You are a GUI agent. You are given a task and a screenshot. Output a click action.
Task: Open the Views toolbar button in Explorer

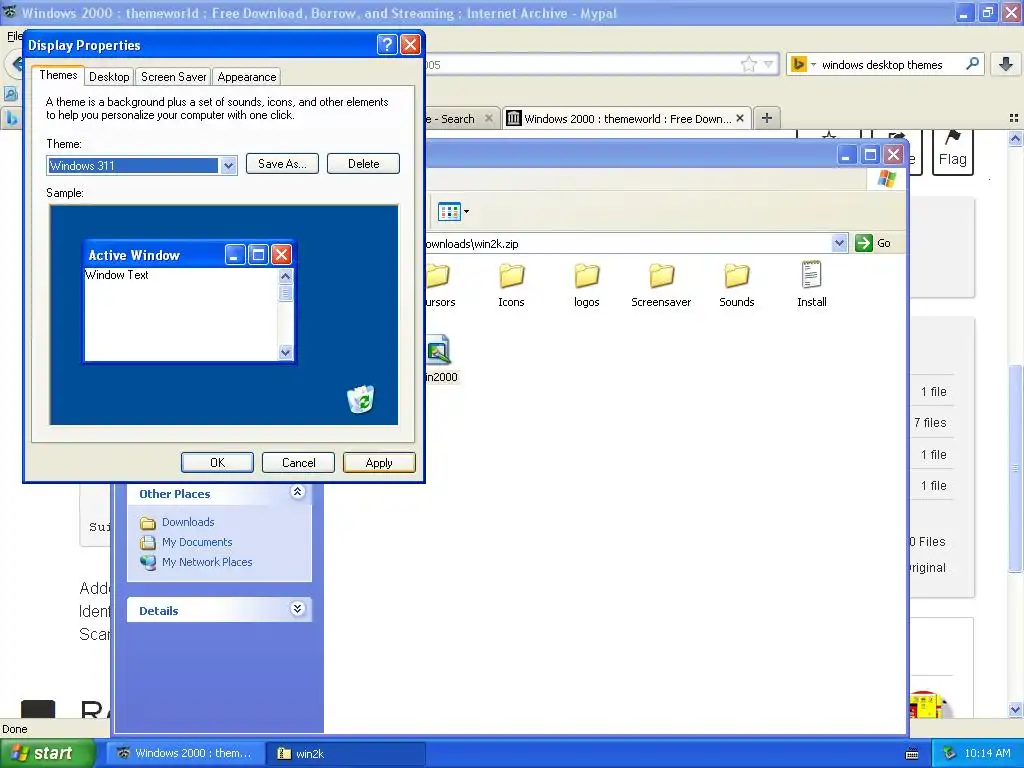453,212
